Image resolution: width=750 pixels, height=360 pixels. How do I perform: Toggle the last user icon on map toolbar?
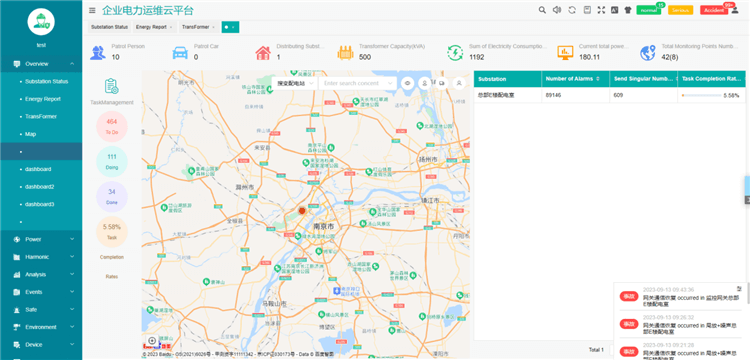click(x=459, y=83)
